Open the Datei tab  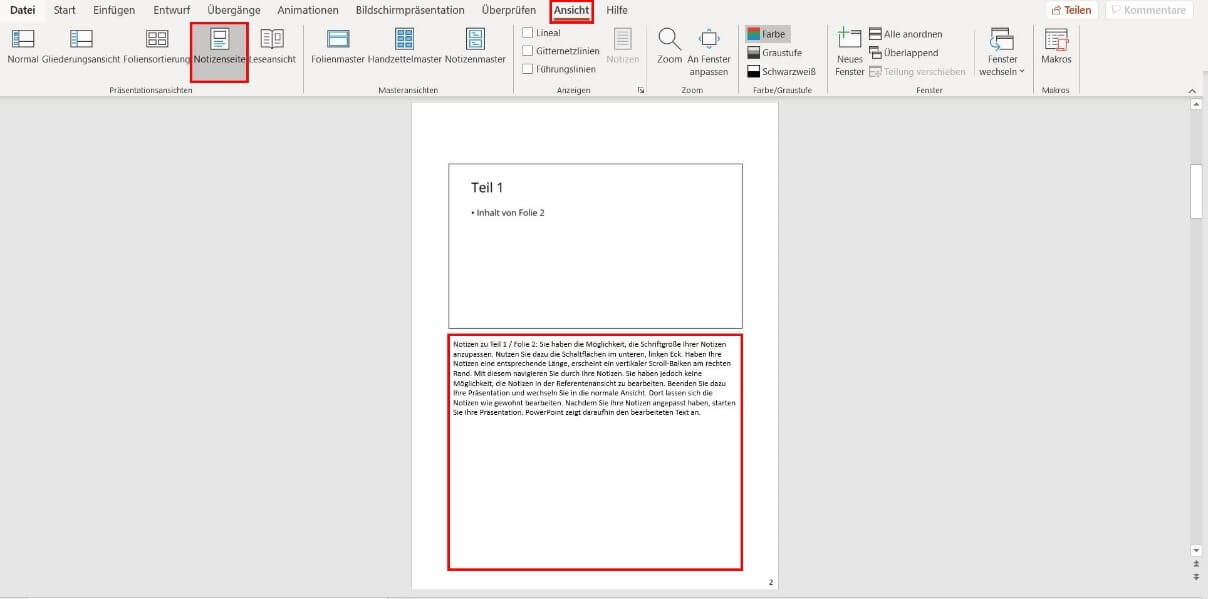[22, 10]
